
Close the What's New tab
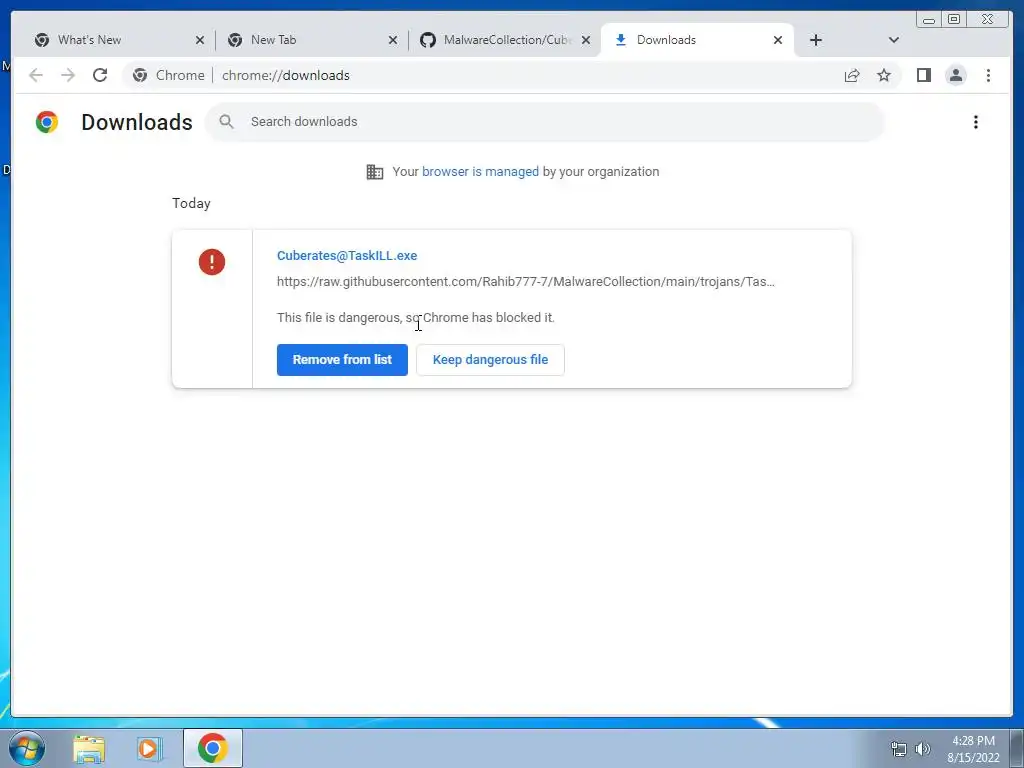click(200, 40)
